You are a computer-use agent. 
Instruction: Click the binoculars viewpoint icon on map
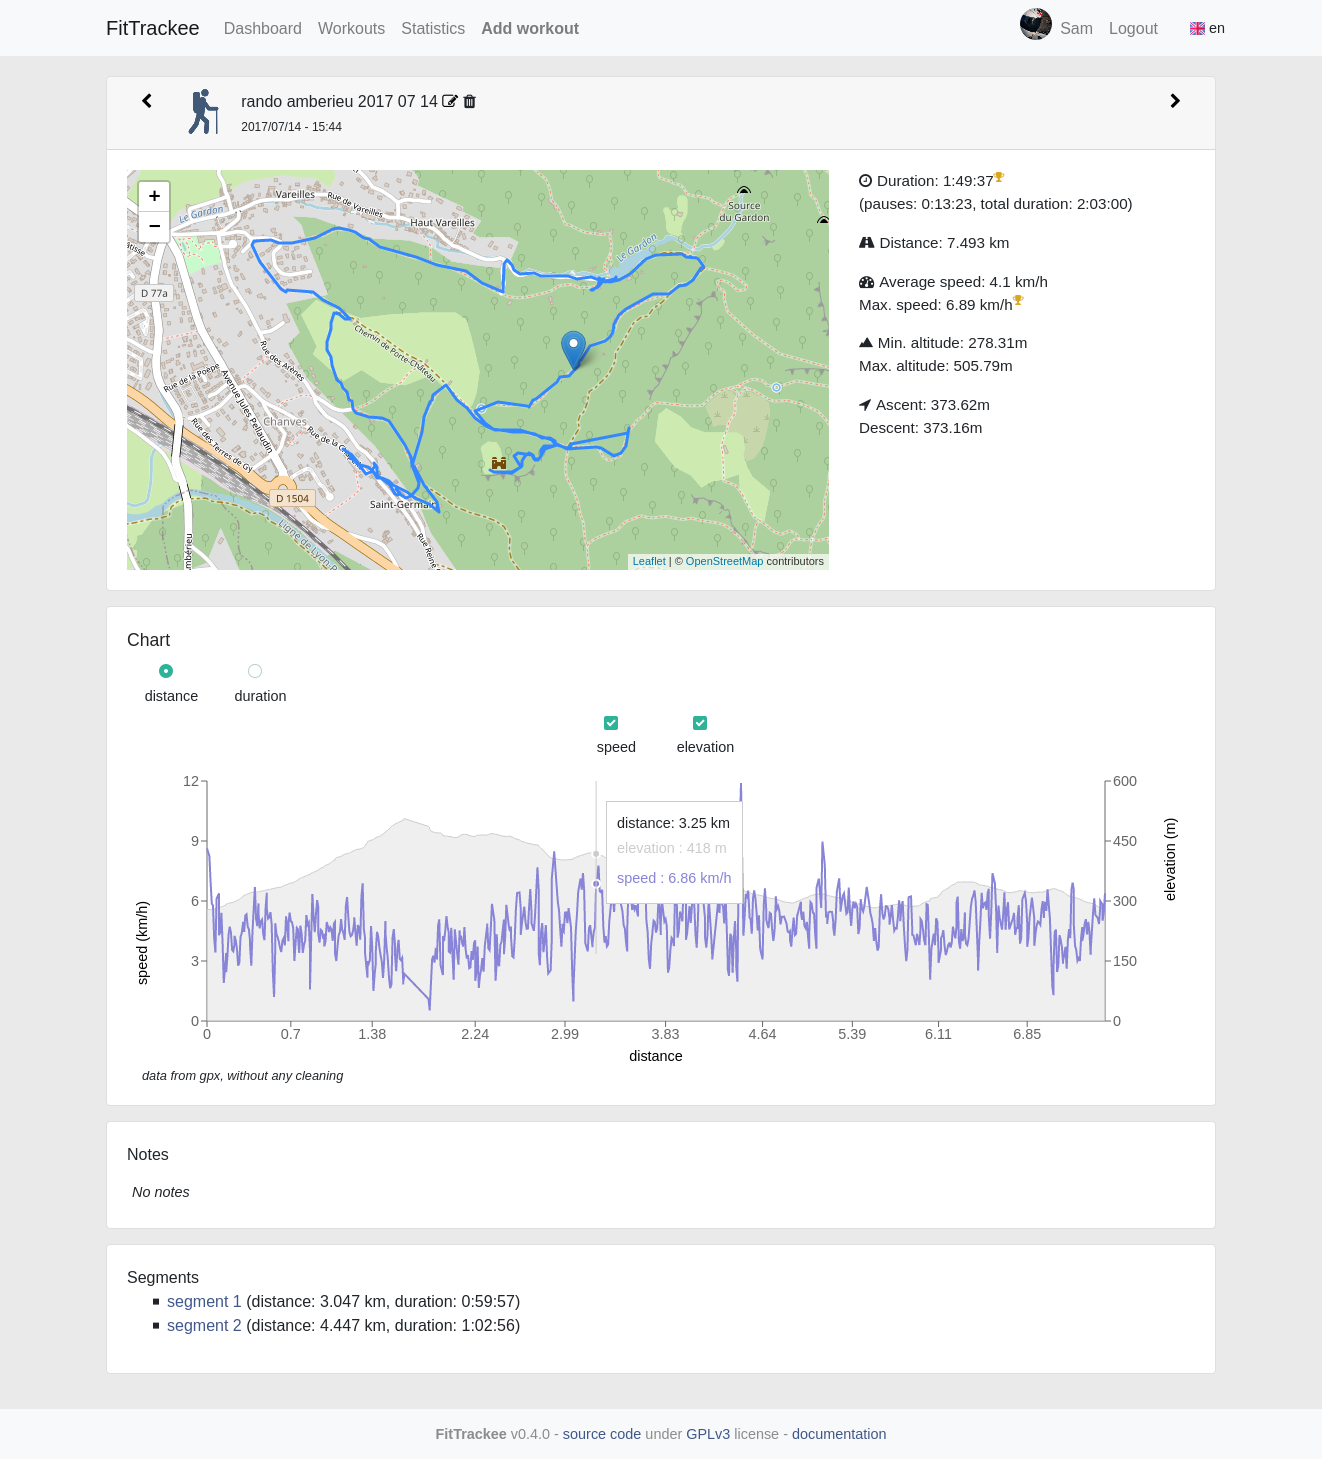point(499,463)
